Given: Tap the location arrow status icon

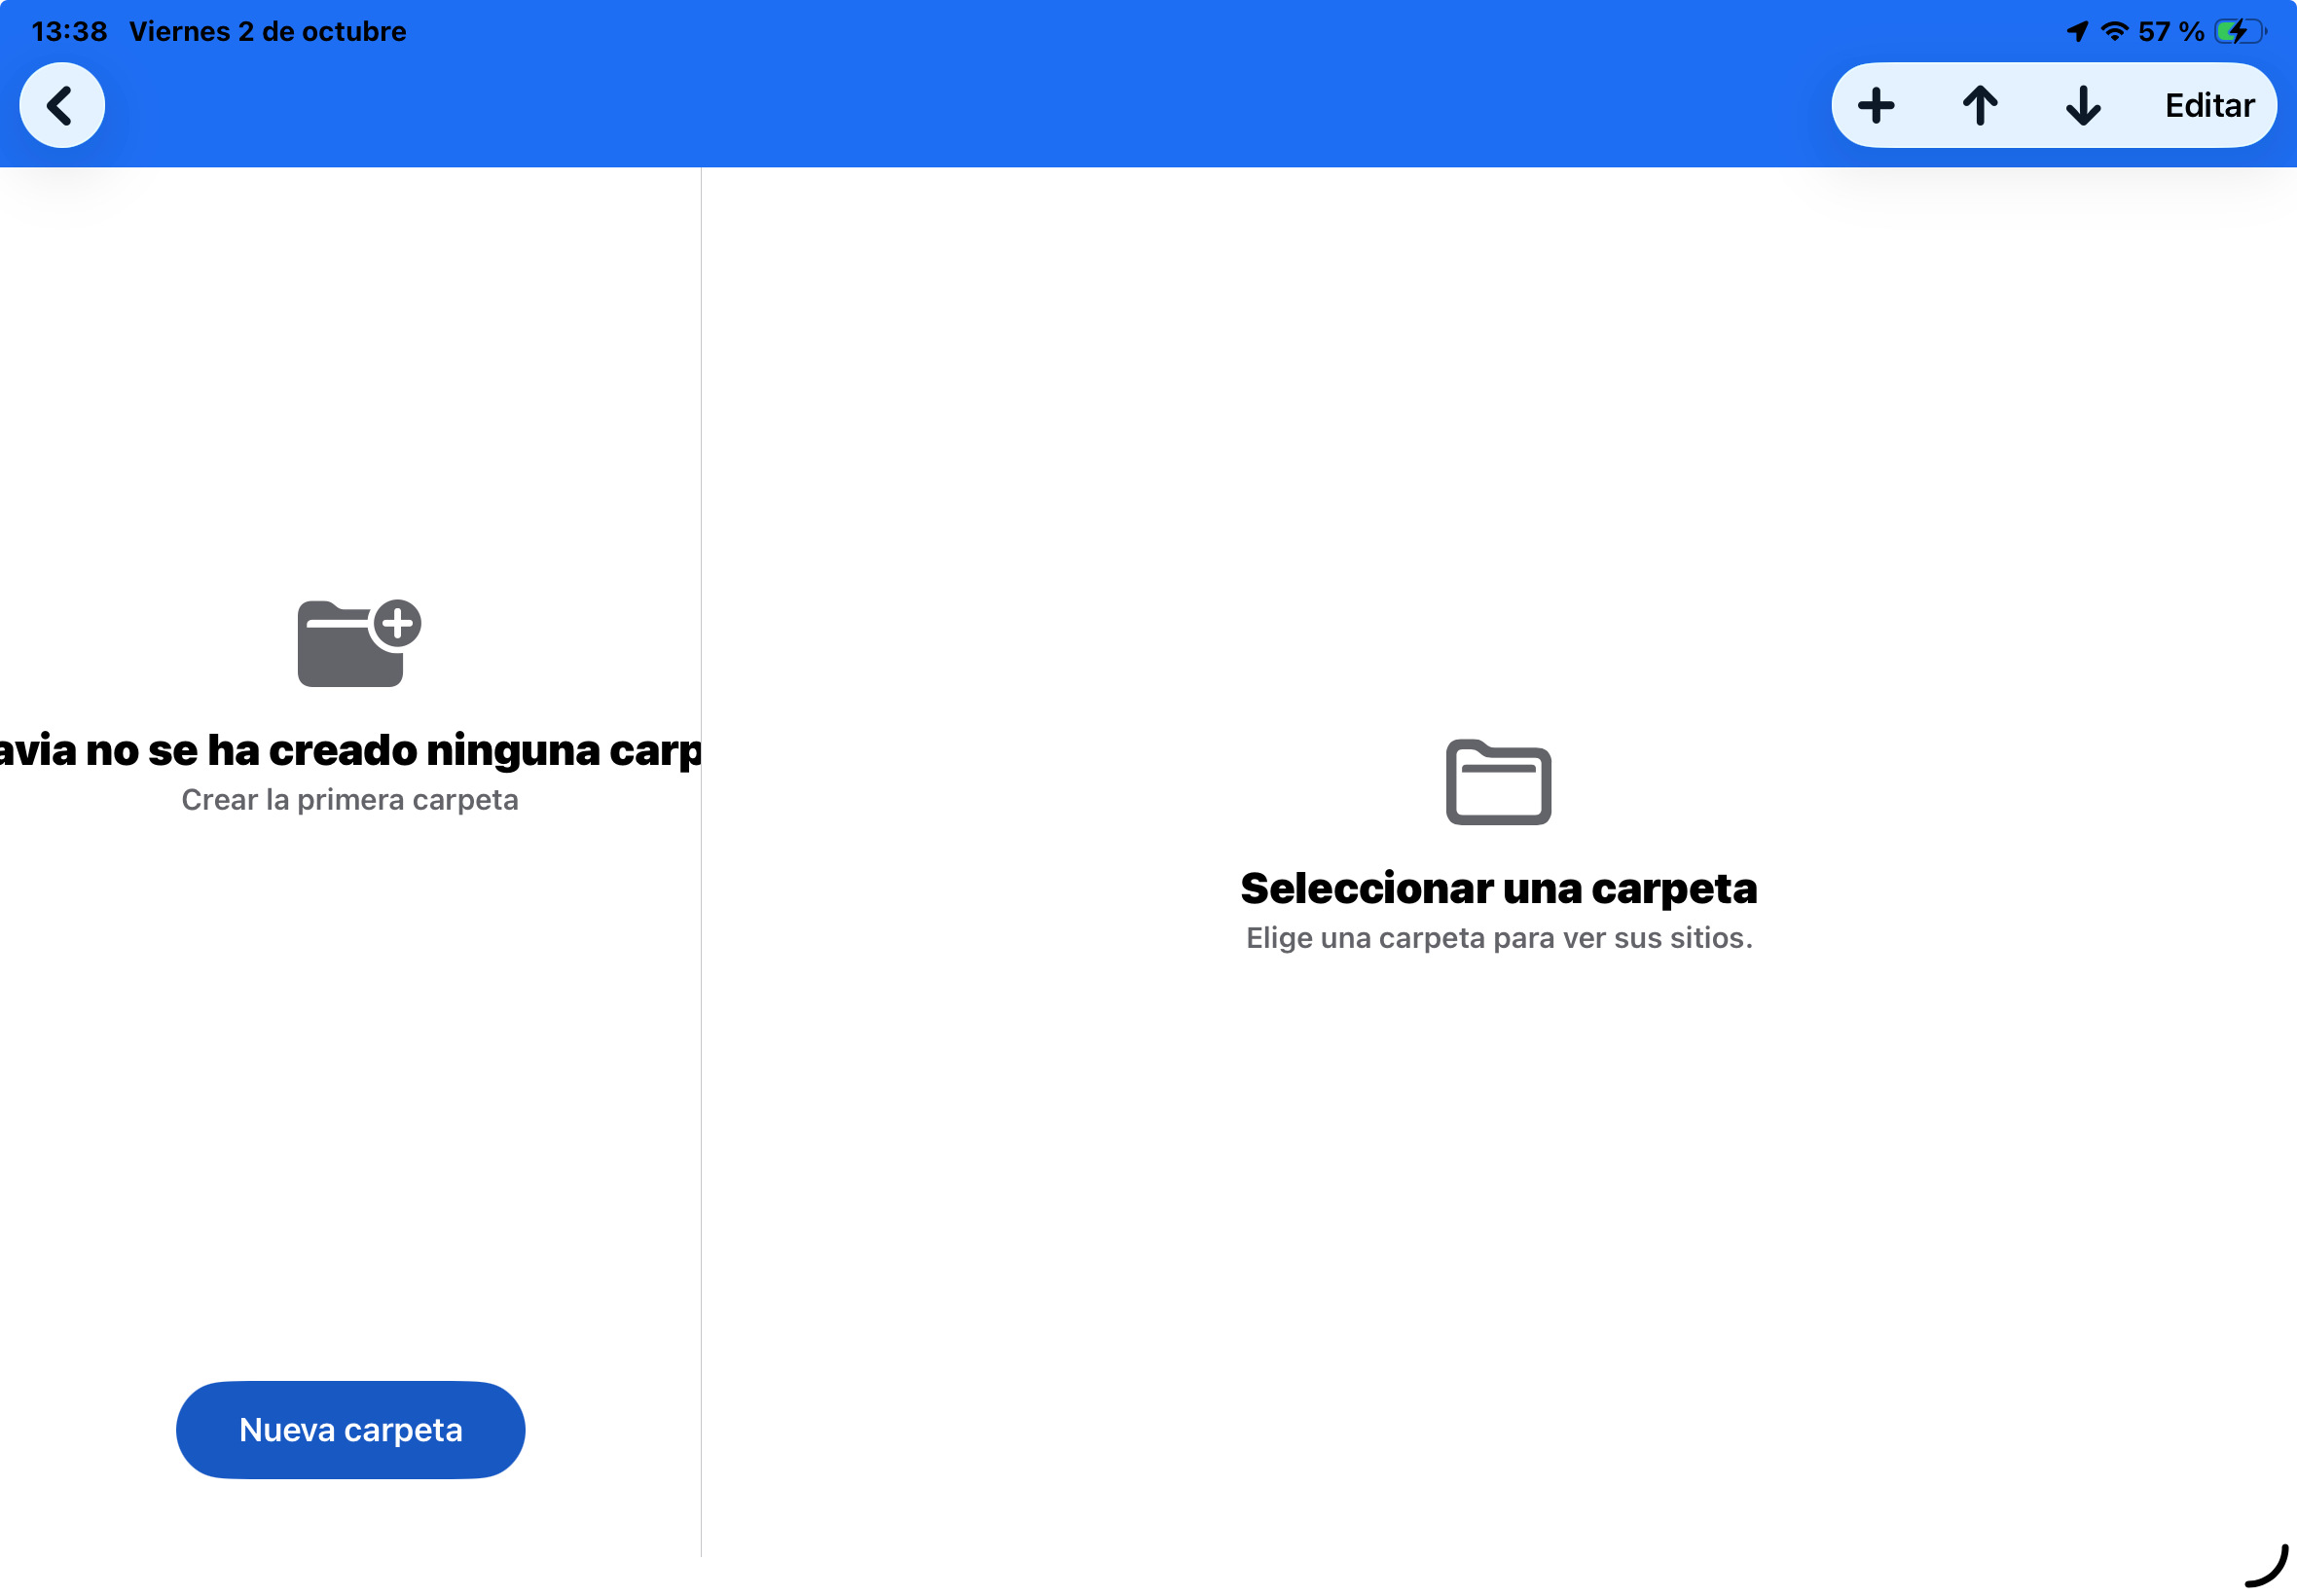Looking at the screenshot, I should (x=2078, y=32).
